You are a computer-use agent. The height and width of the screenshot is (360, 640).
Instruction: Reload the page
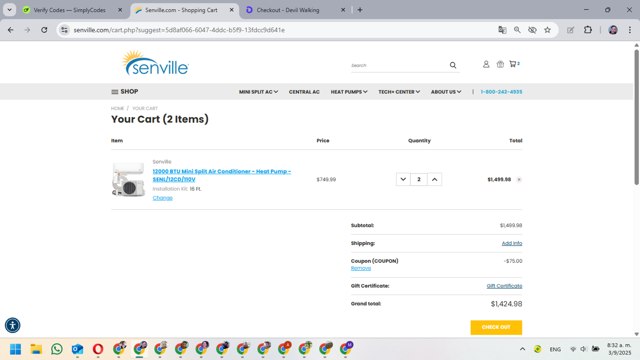tap(44, 30)
